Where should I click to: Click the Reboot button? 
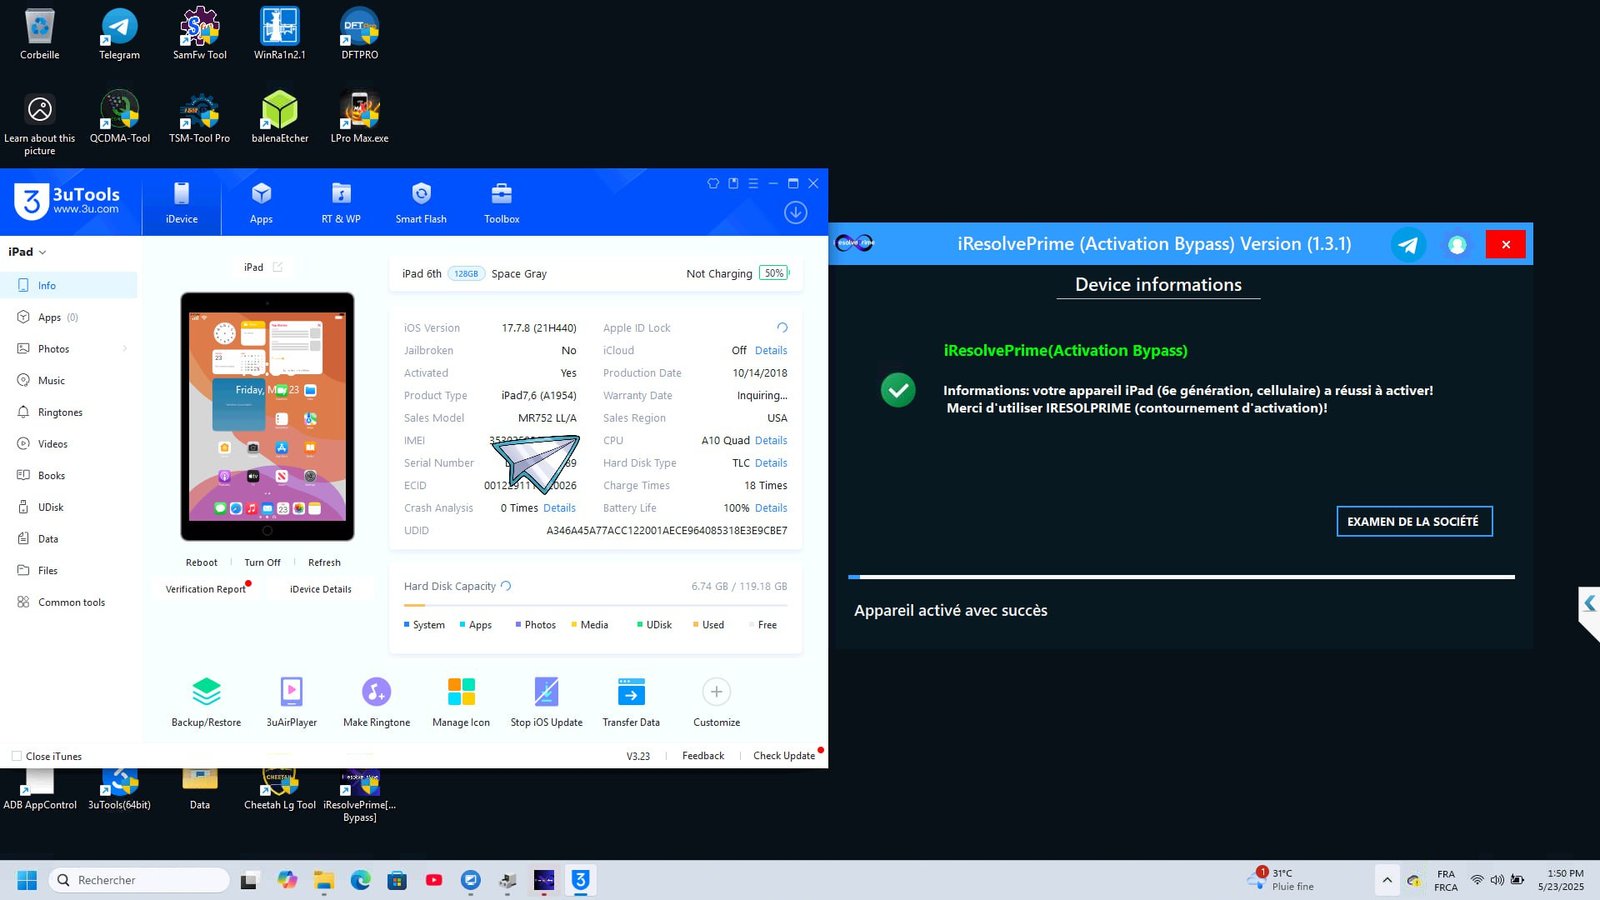pos(201,563)
